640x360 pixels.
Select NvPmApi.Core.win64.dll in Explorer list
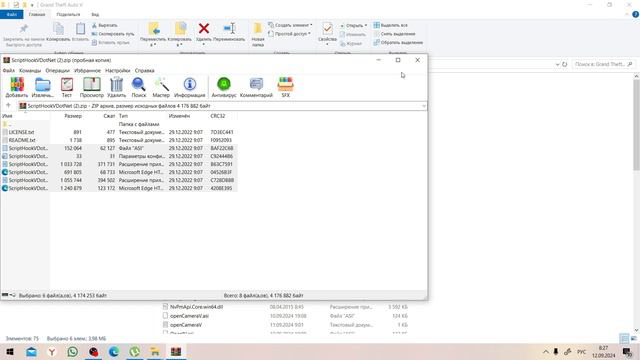pos(196,307)
